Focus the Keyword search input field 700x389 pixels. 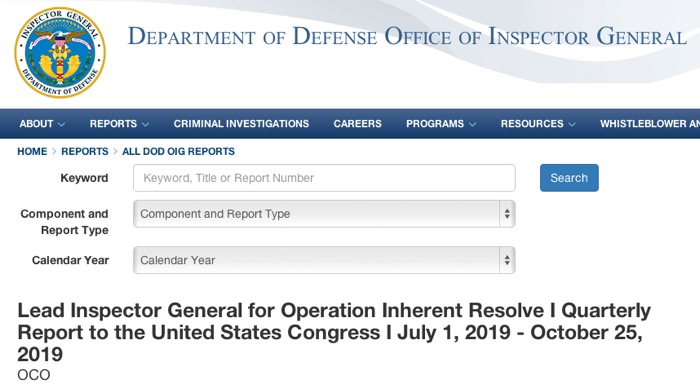coord(324,178)
